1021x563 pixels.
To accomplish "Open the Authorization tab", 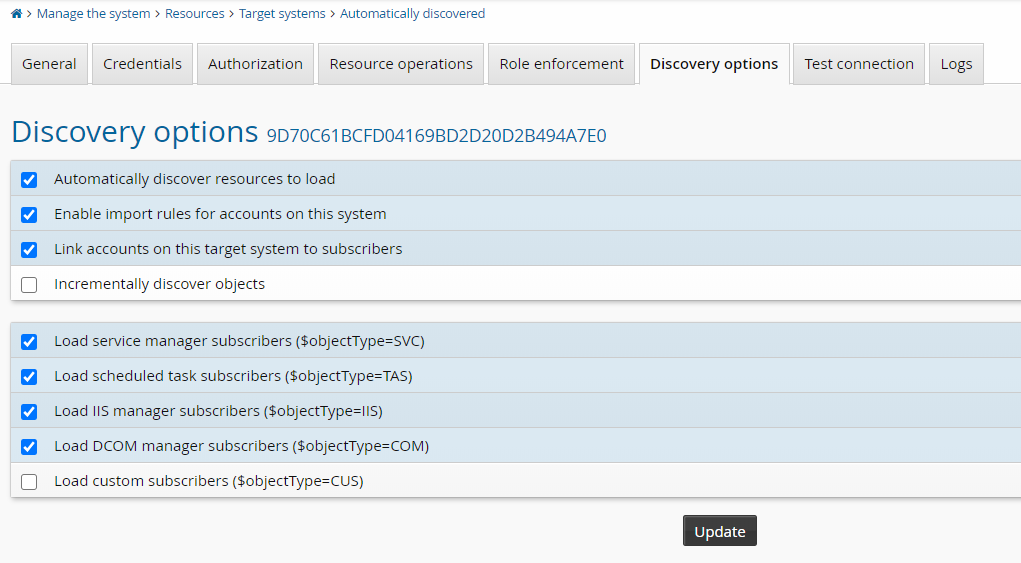I will pyautogui.click(x=255, y=64).
